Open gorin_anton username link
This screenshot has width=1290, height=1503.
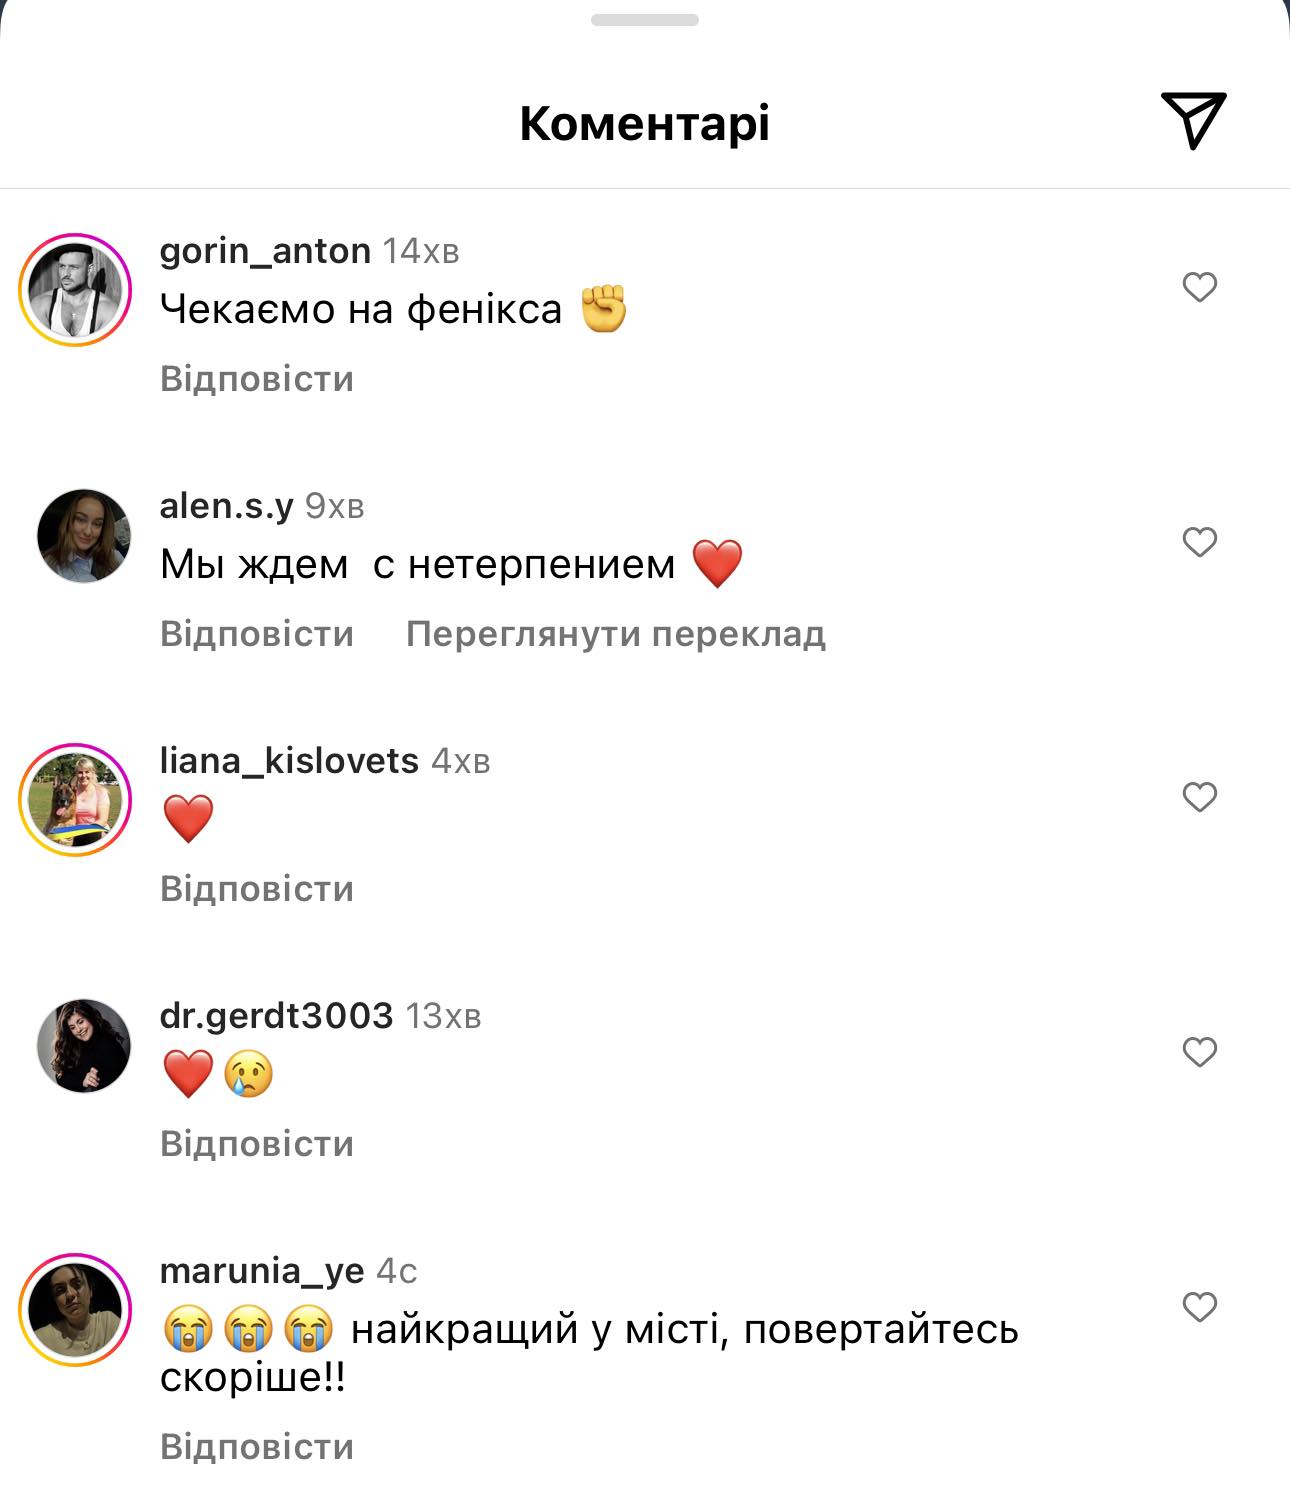265,250
